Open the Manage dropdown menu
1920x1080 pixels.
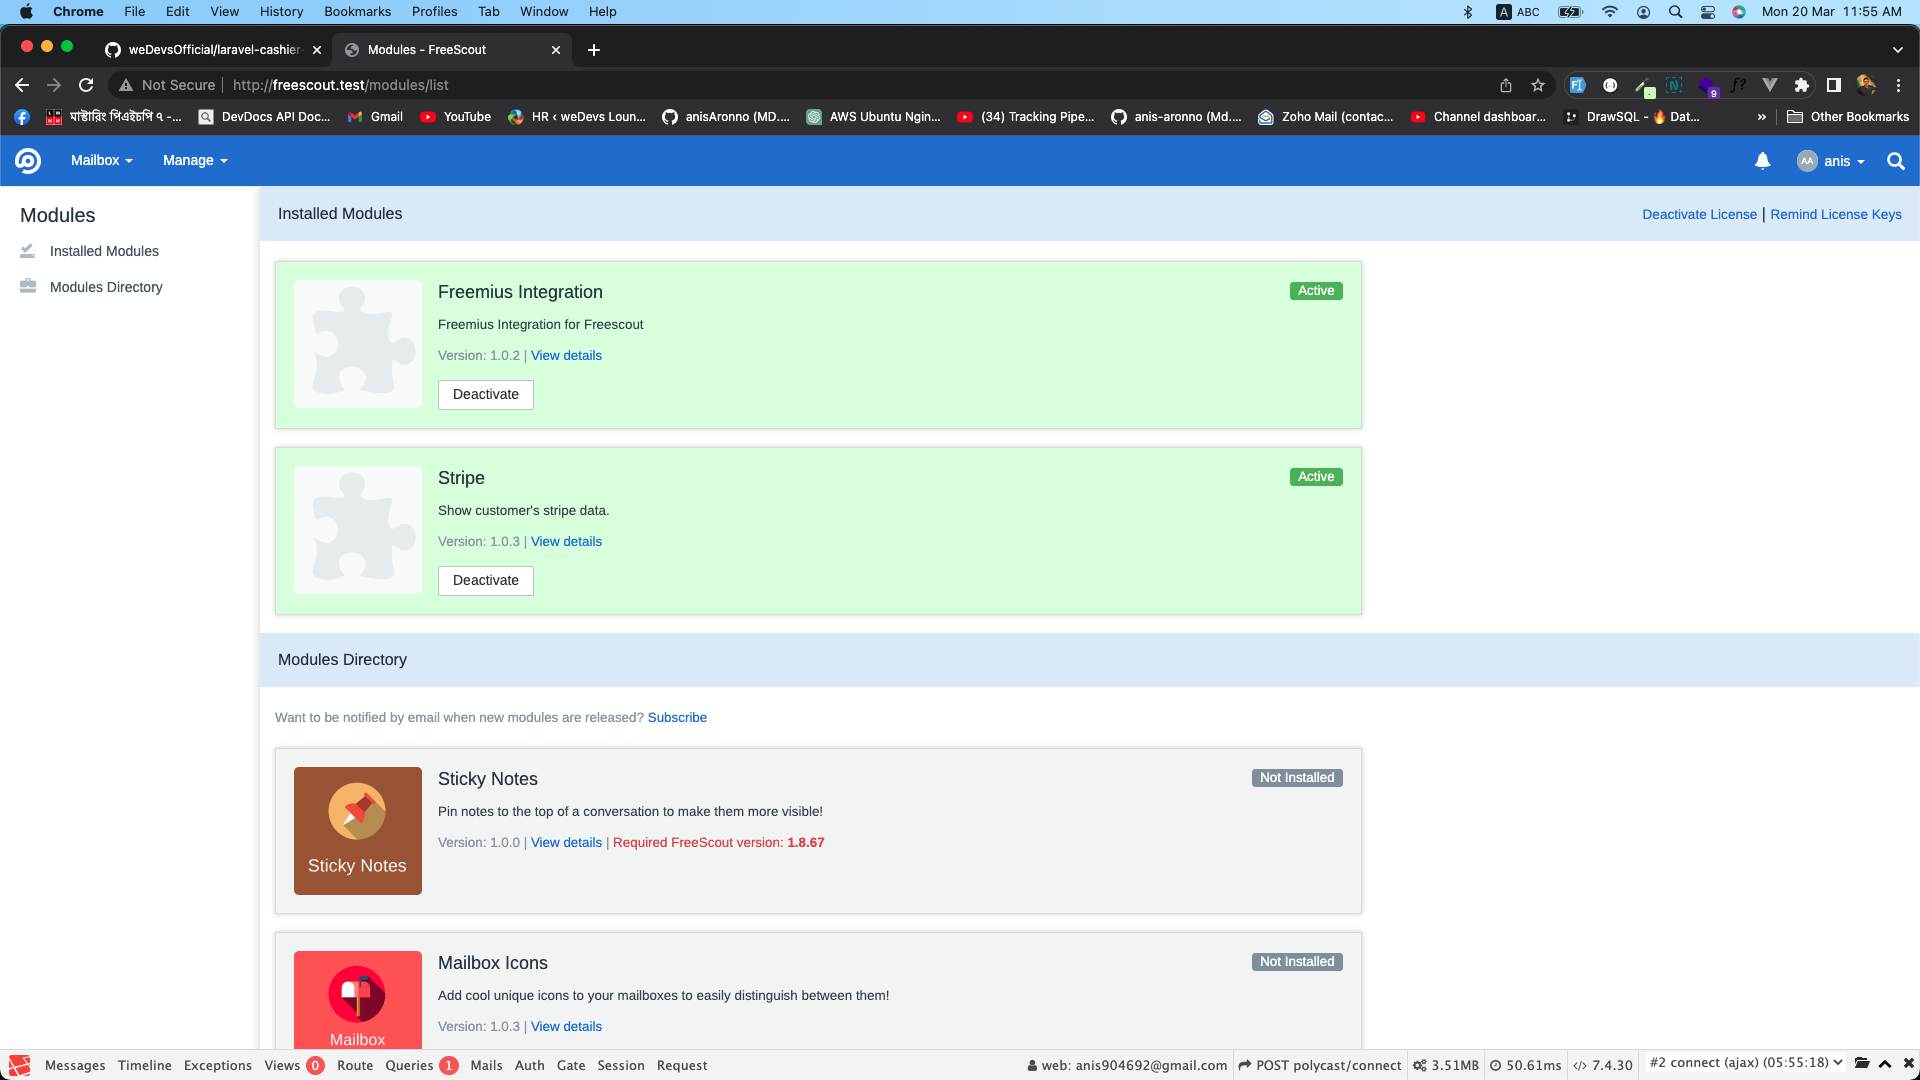coord(194,160)
